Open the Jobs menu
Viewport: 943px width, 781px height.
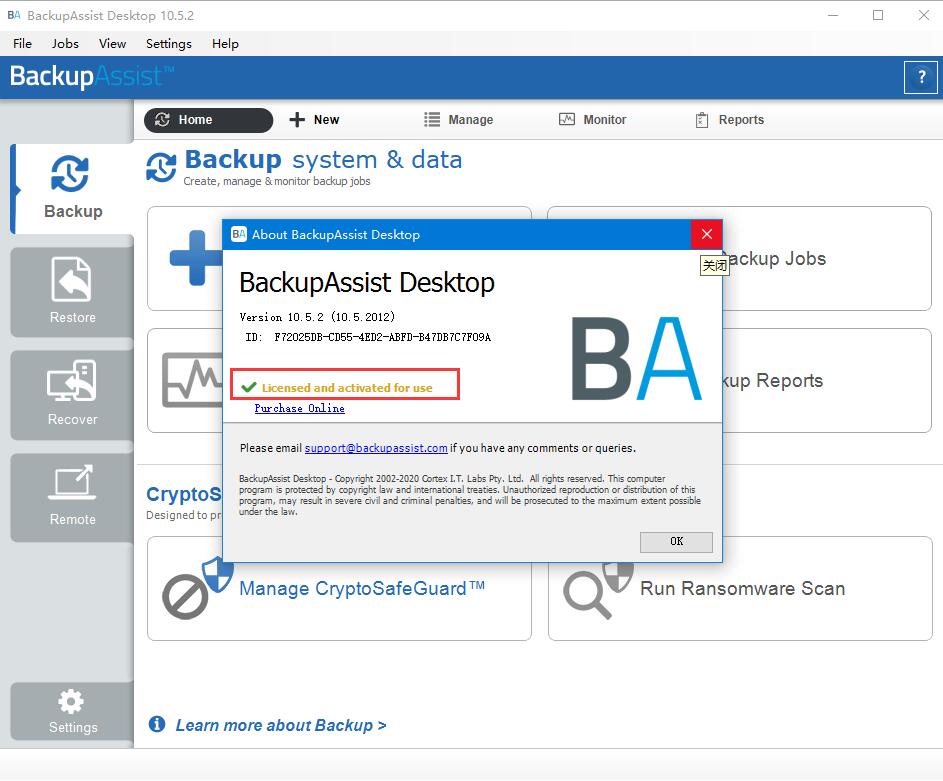click(65, 43)
